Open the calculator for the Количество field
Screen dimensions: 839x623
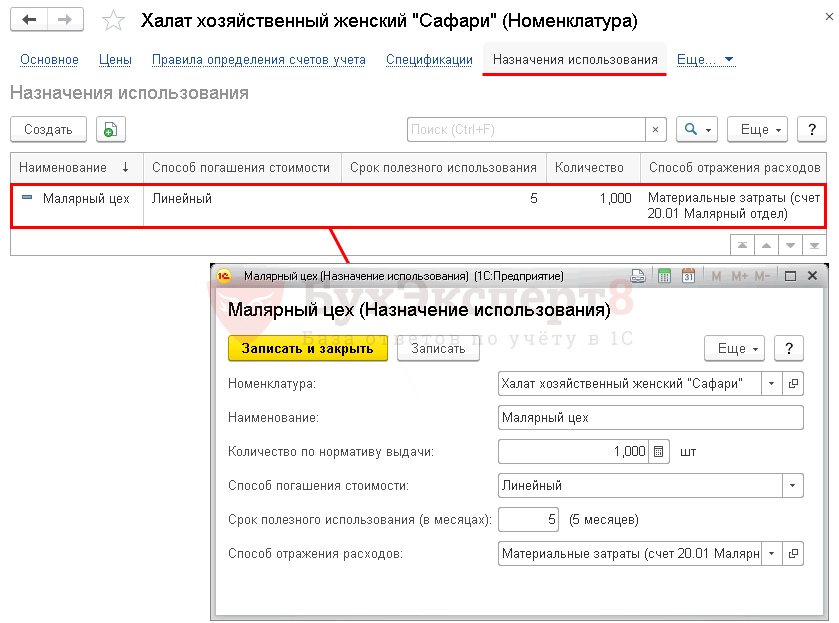658,451
